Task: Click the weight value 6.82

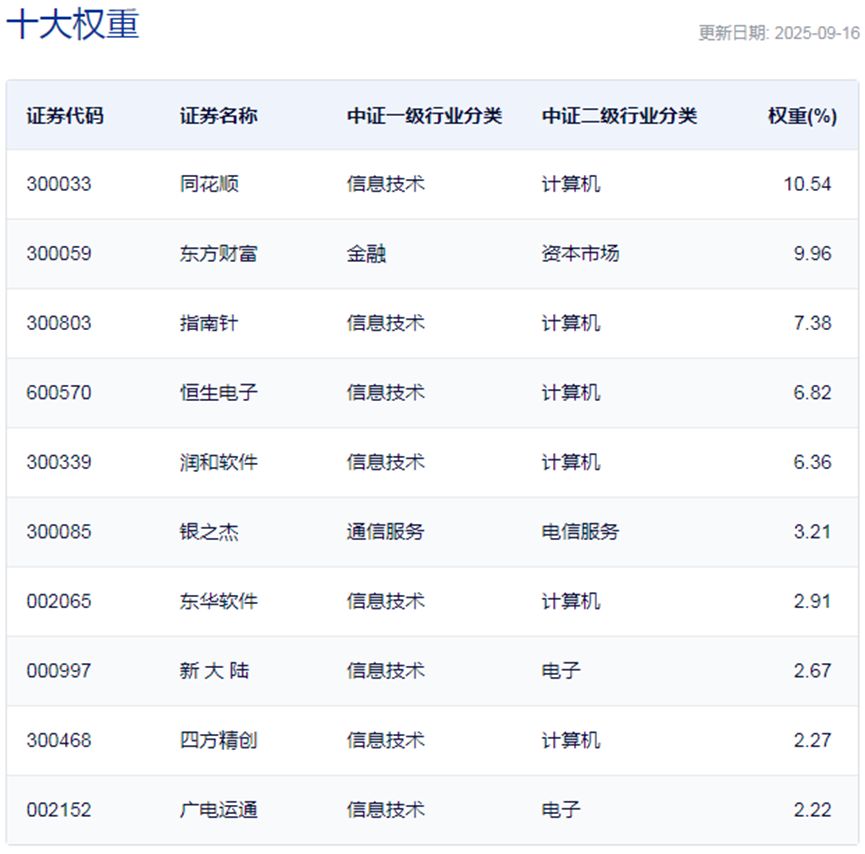Action: [x=812, y=392]
